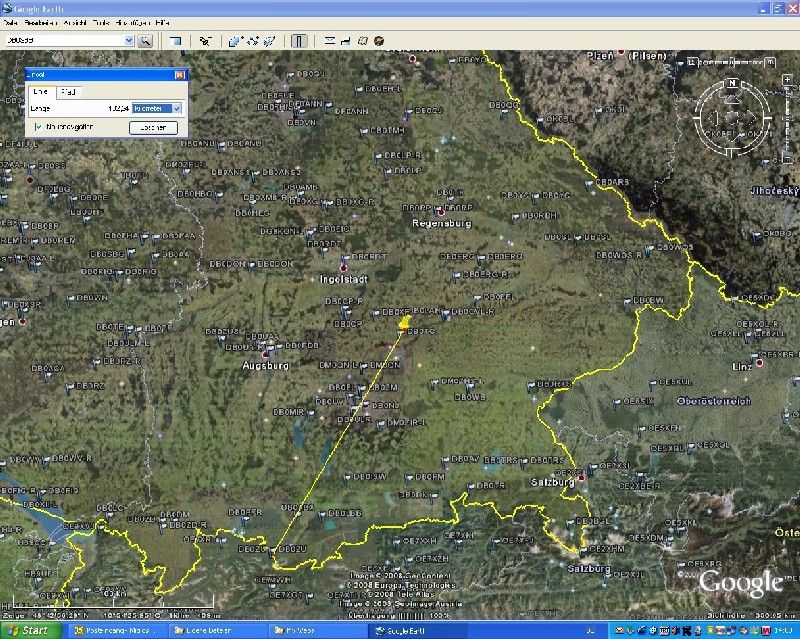800x639 pixels.
Task: Toggle the Mausnavigation checkbox
Action: click(x=38, y=127)
